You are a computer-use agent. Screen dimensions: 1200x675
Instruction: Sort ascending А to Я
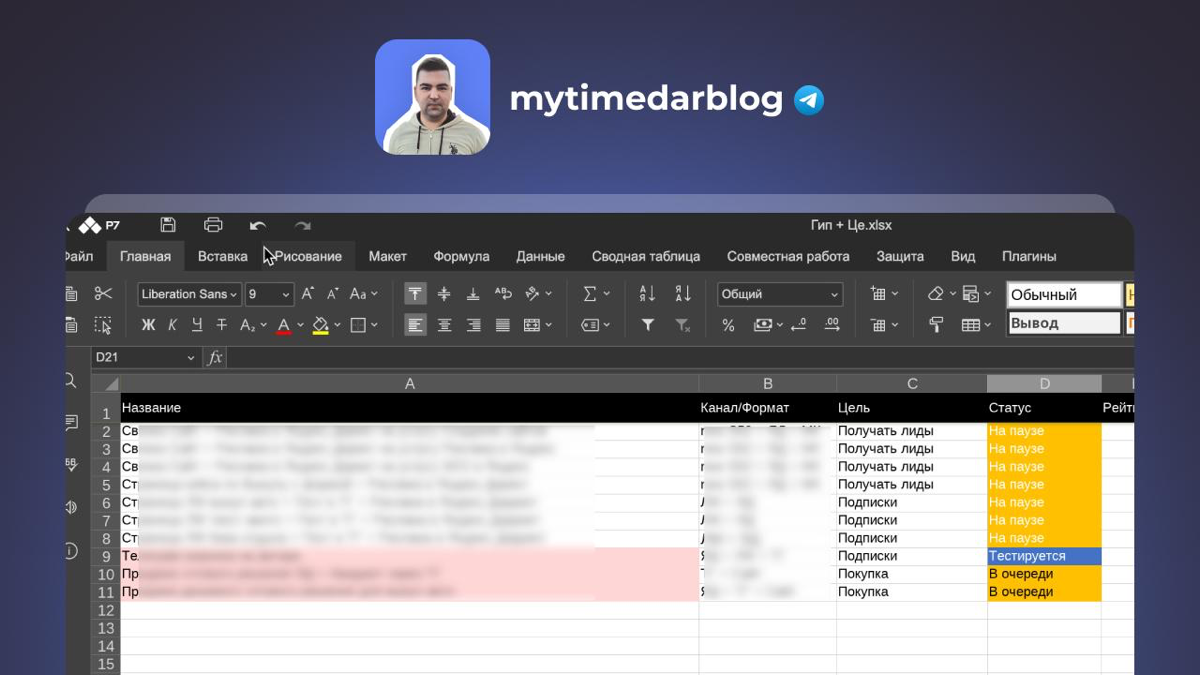tap(647, 294)
